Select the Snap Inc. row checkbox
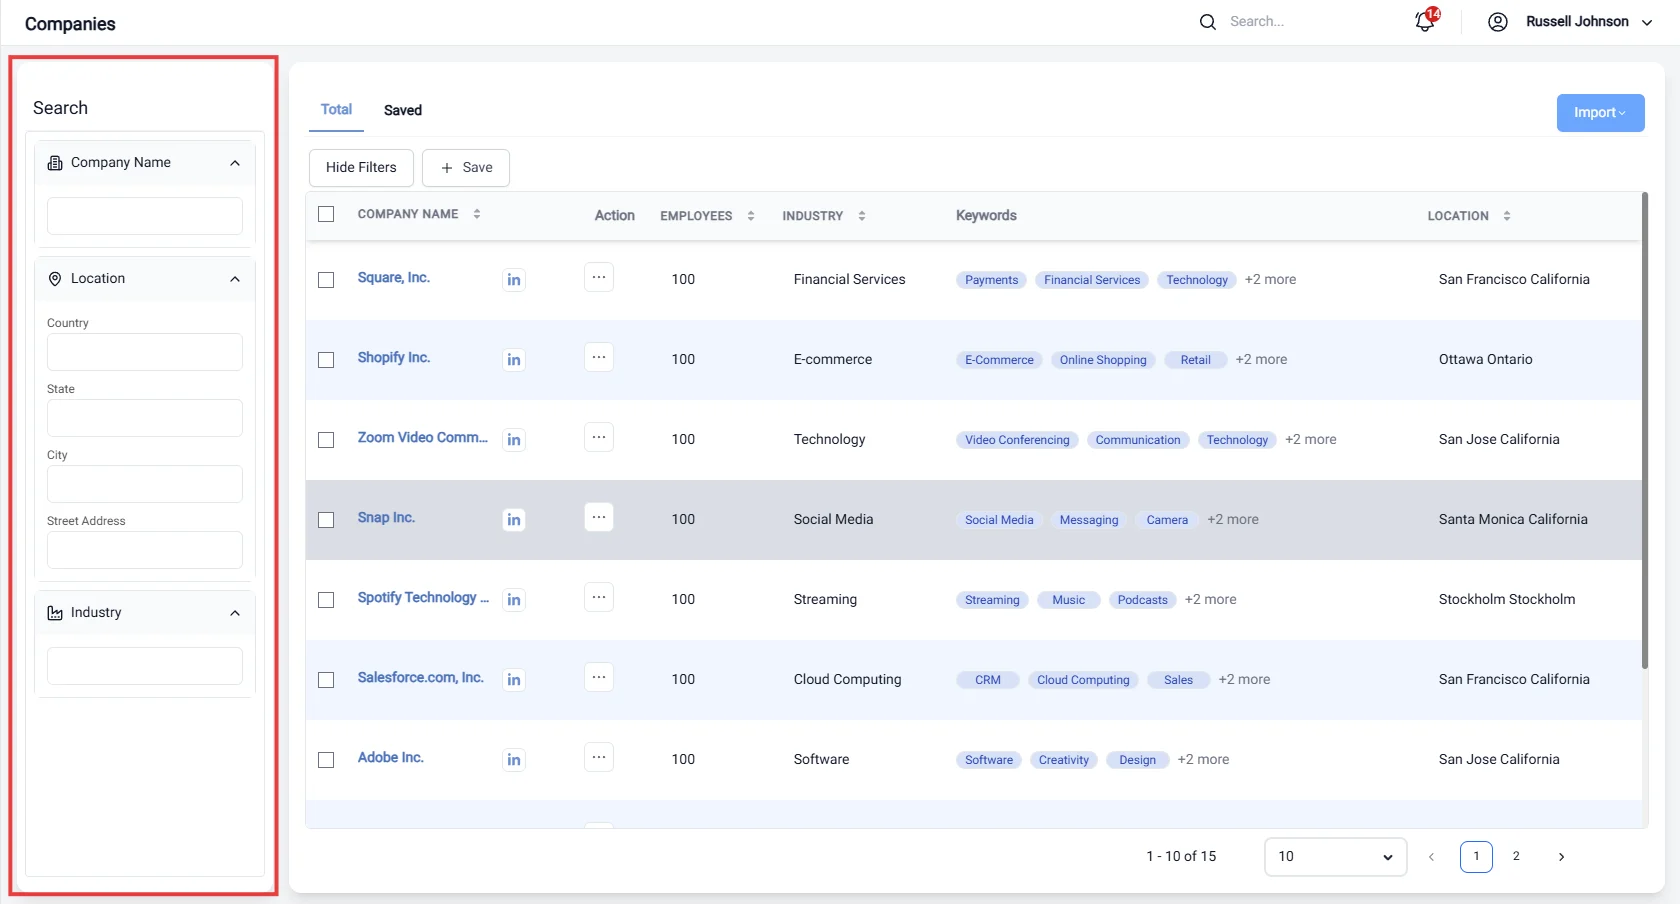Image resolution: width=1680 pixels, height=904 pixels. [326, 520]
